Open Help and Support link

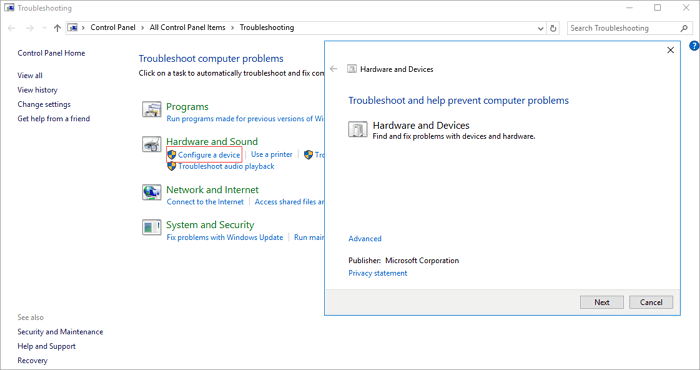click(x=46, y=346)
